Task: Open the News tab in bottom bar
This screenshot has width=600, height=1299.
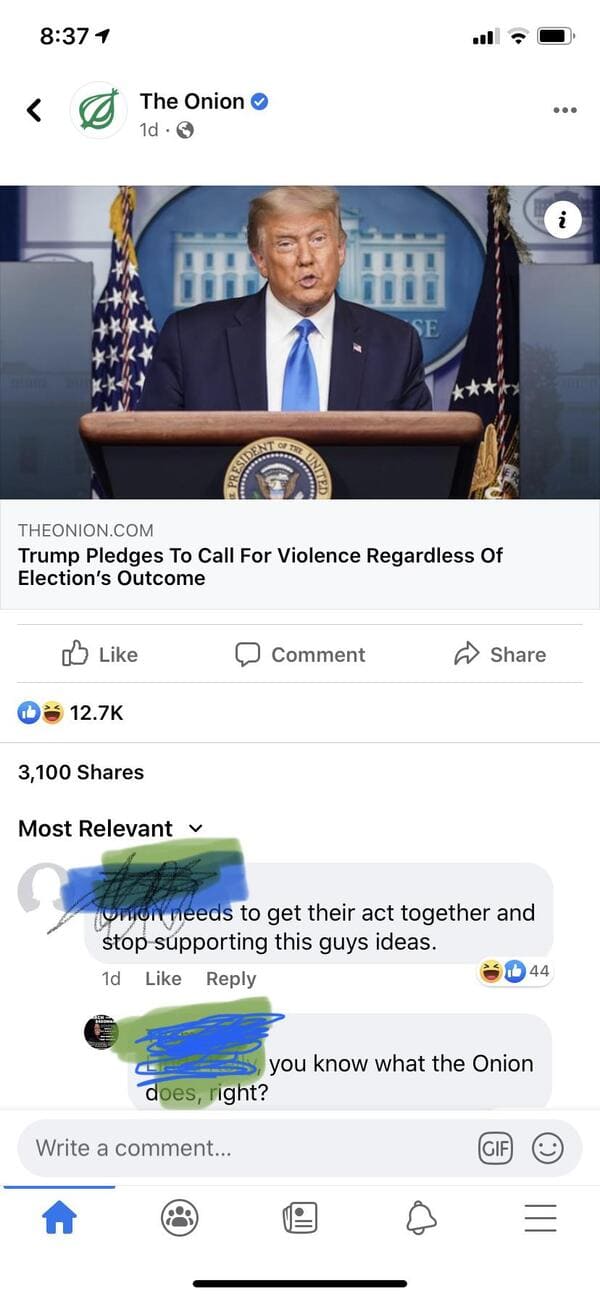Action: click(x=300, y=1217)
